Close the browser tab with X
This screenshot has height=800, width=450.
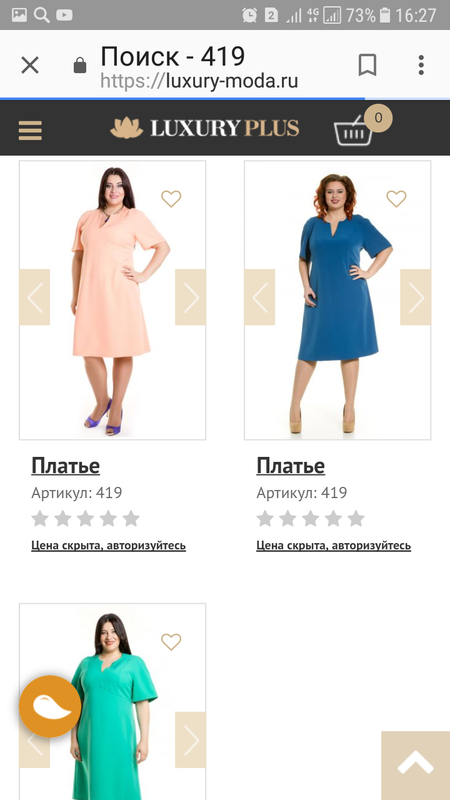click(30, 65)
